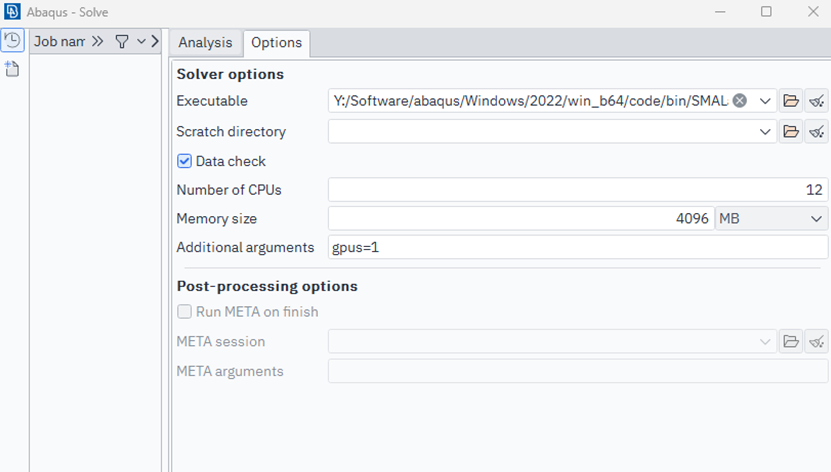
Task: Click the META arguments field
Action: (578, 371)
